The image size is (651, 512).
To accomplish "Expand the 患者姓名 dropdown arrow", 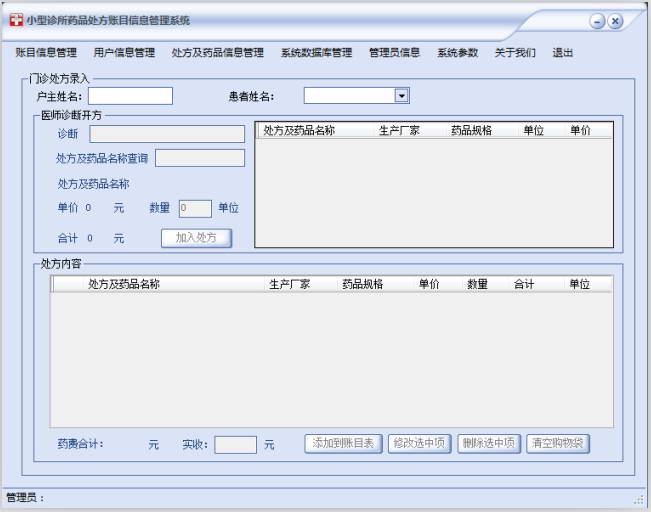I will (x=401, y=96).
